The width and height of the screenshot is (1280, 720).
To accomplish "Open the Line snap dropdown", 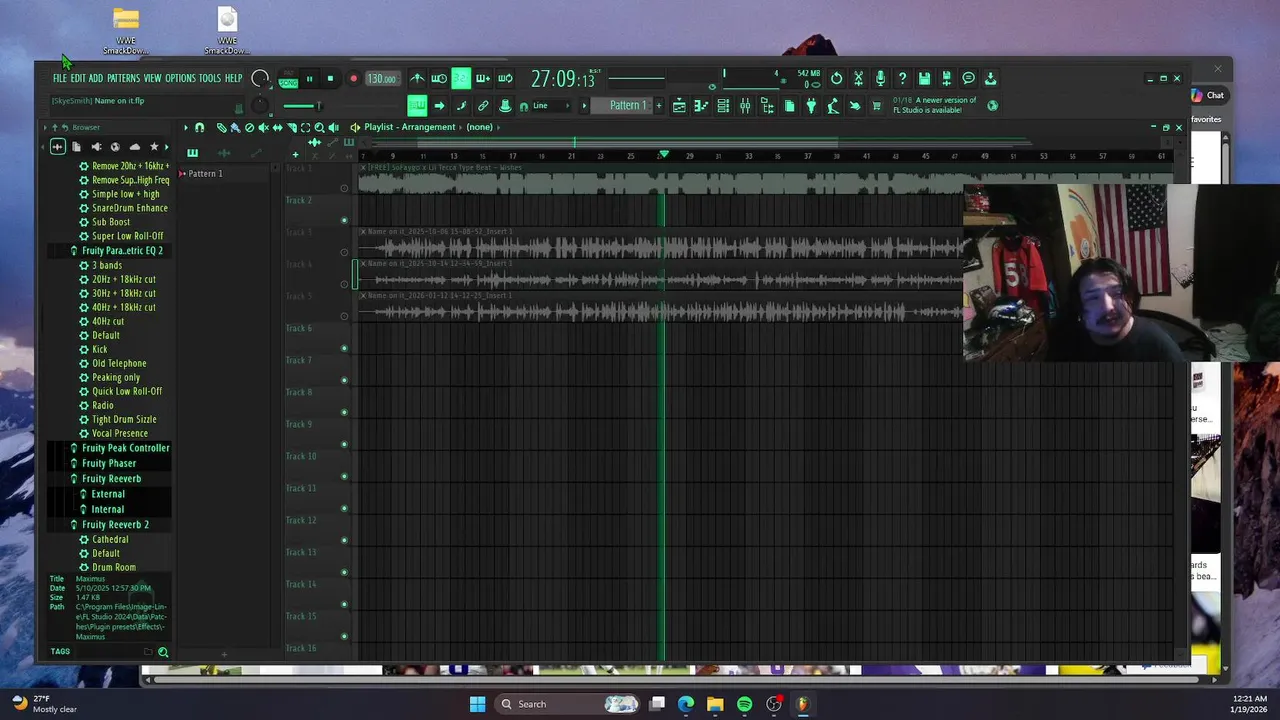I will 552,106.
